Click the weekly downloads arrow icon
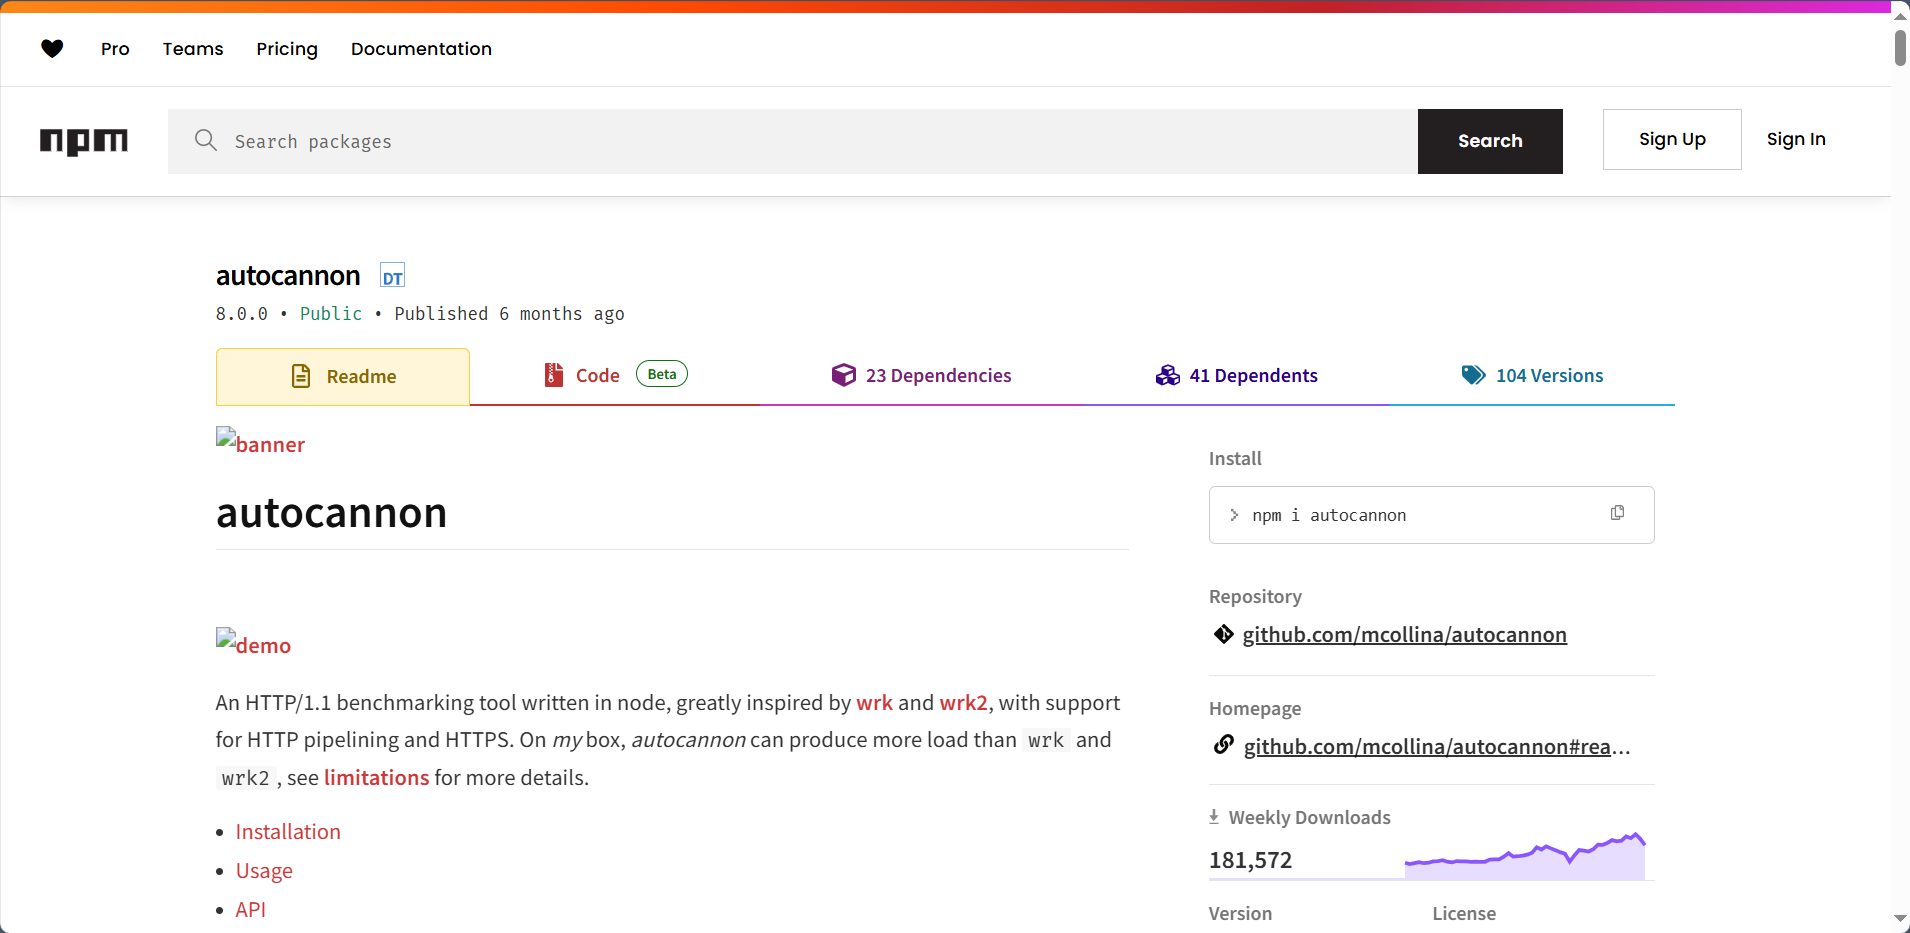This screenshot has height=933, width=1910. click(x=1214, y=817)
